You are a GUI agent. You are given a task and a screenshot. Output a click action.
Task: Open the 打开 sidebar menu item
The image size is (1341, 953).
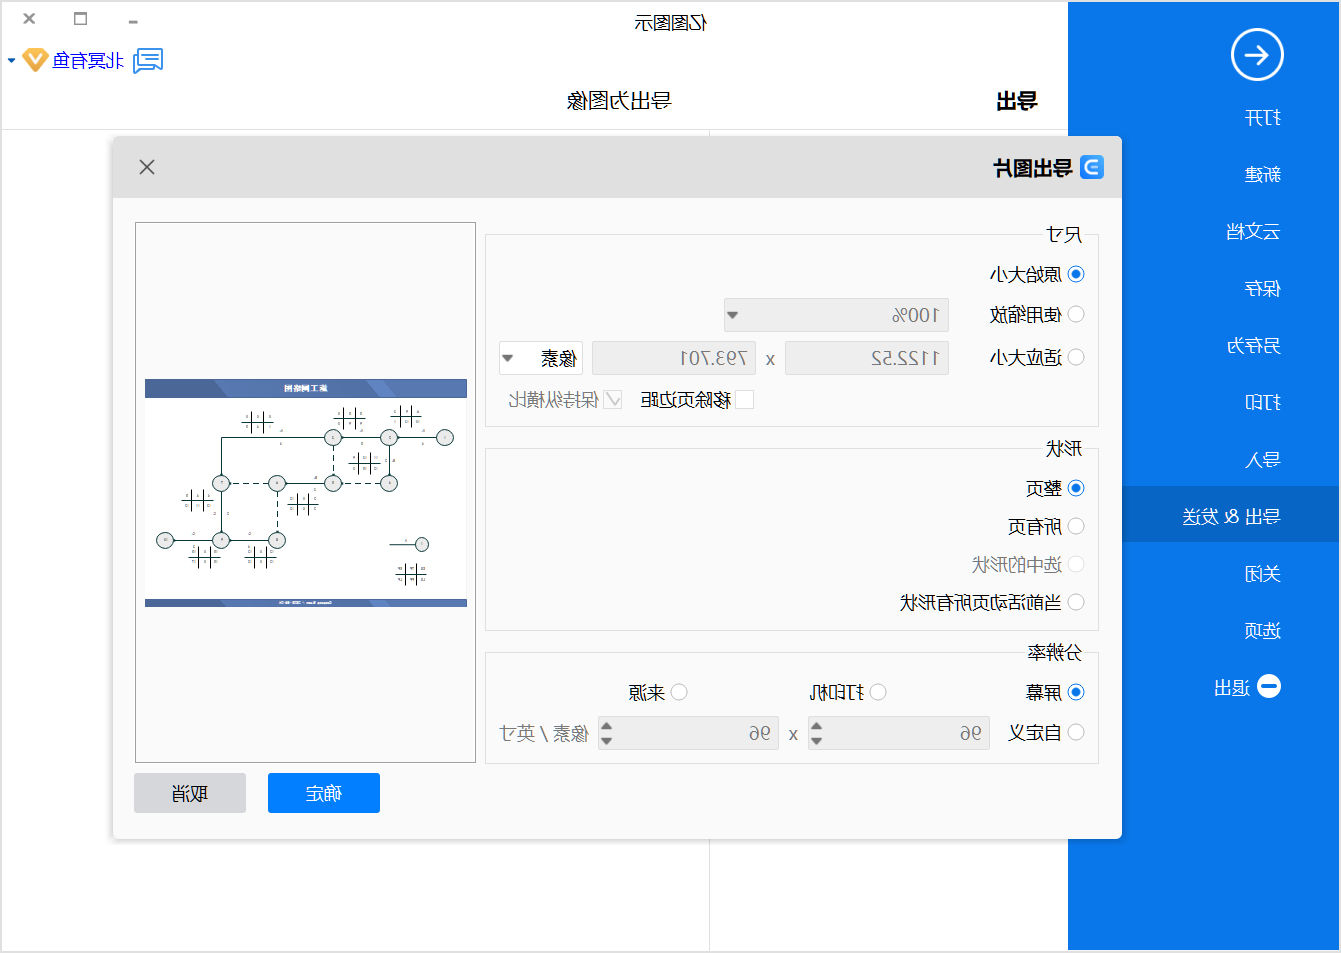click(x=1263, y=118)
